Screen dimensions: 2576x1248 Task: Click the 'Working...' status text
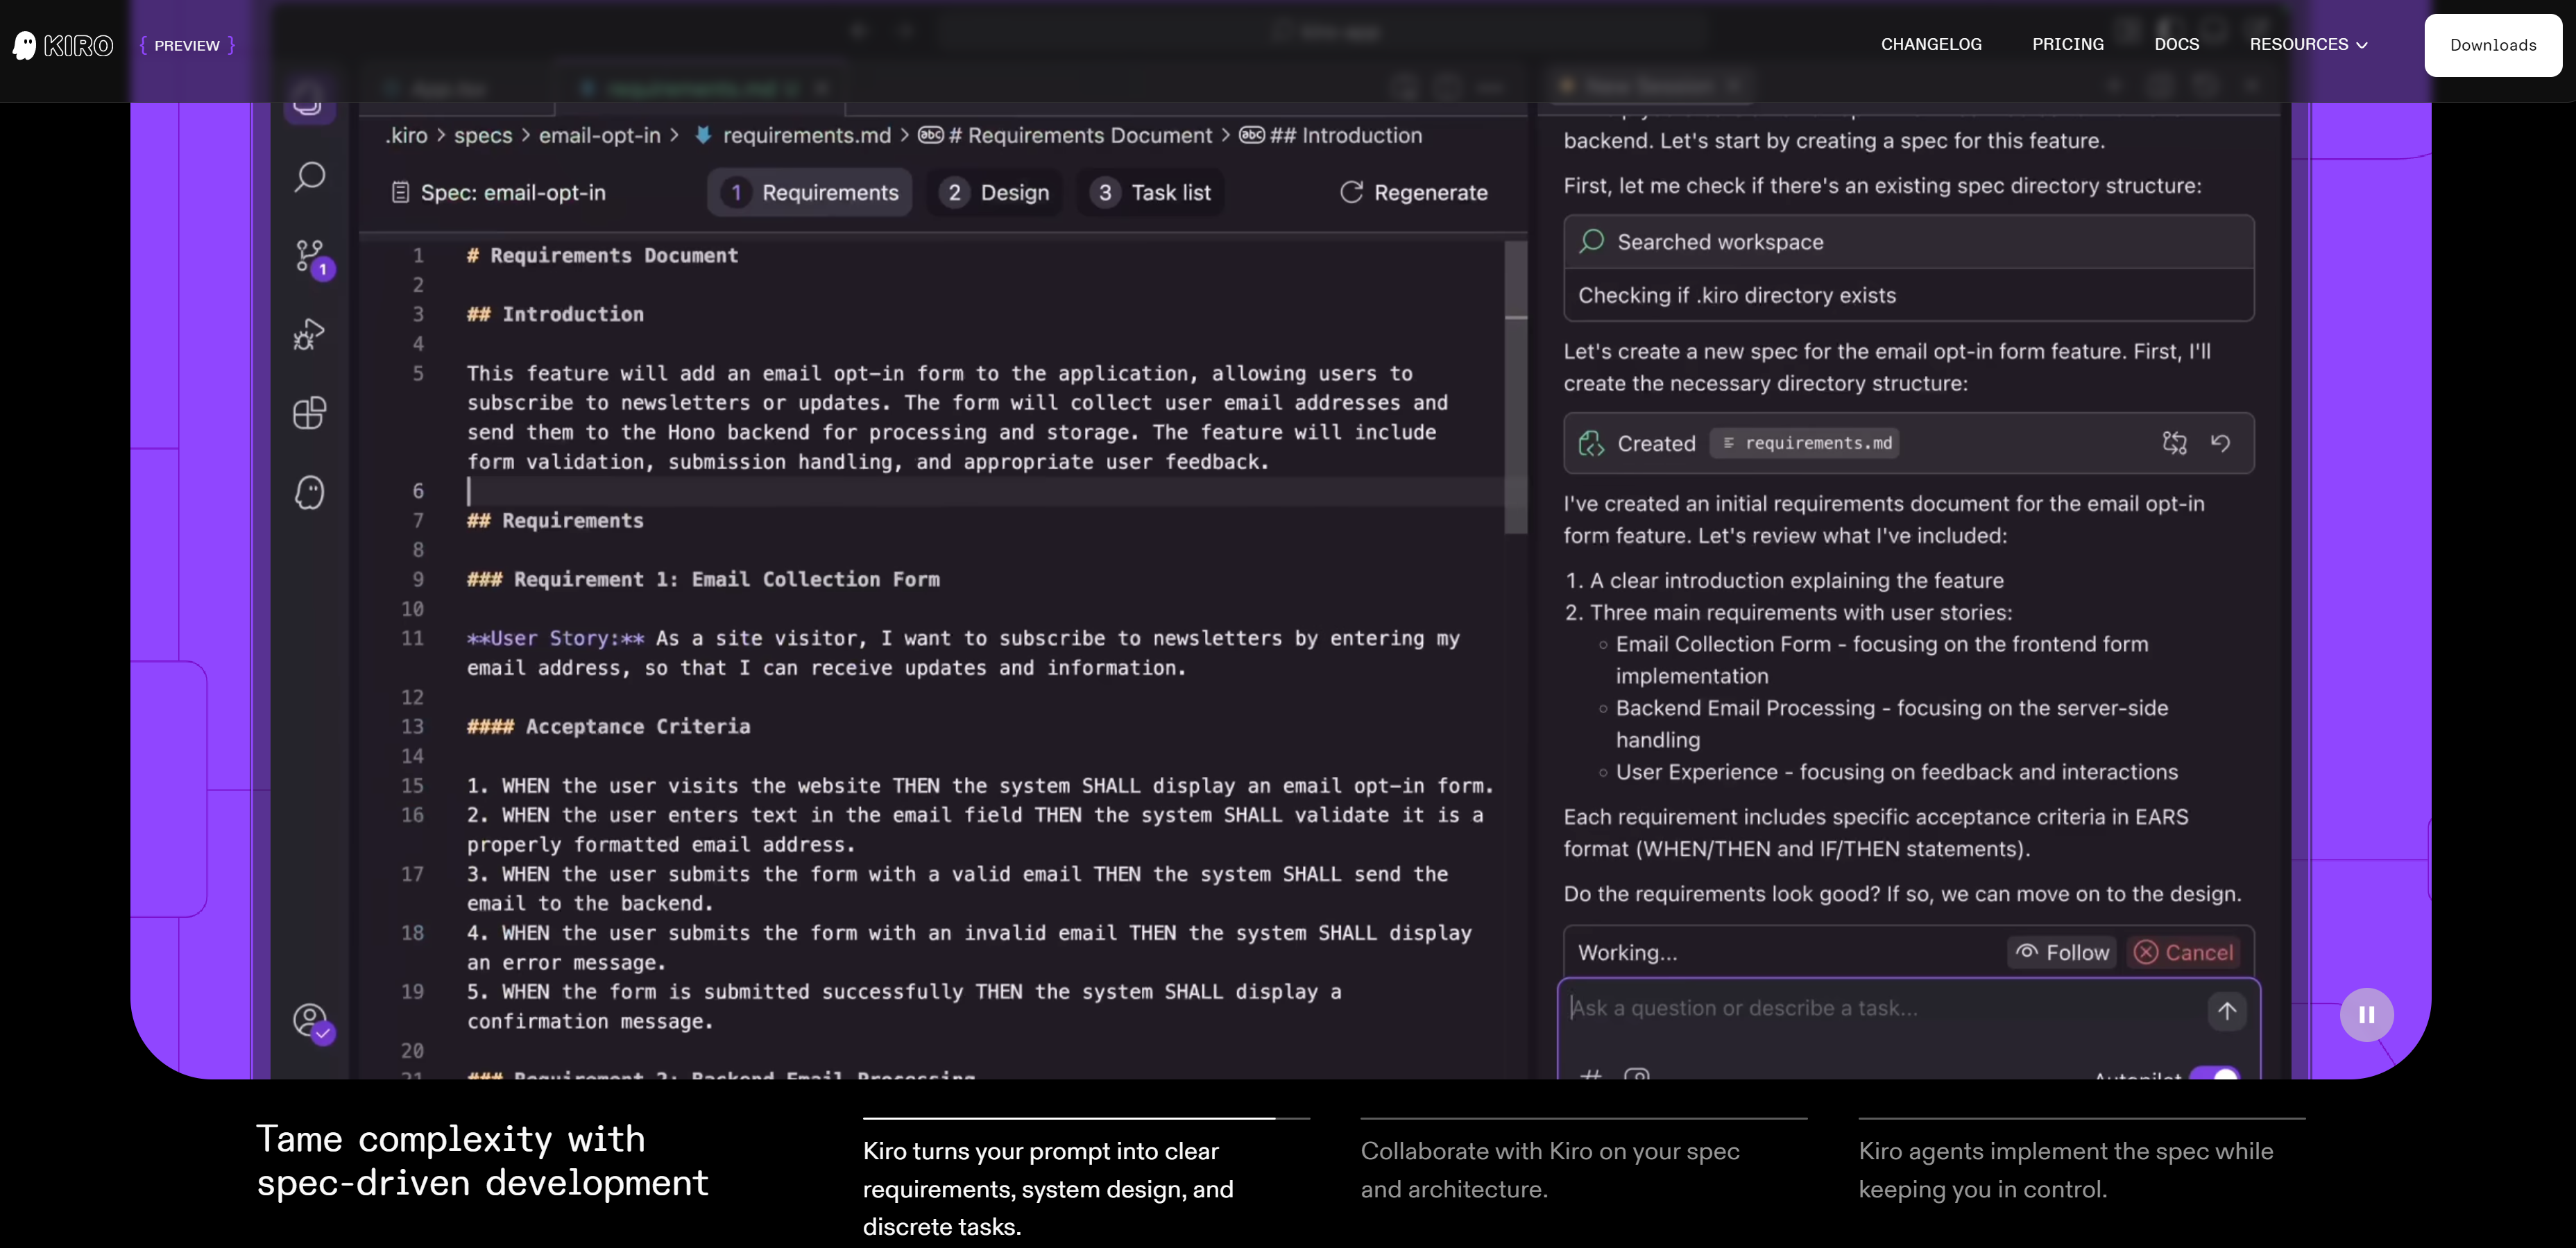(x=1627, y=952)
